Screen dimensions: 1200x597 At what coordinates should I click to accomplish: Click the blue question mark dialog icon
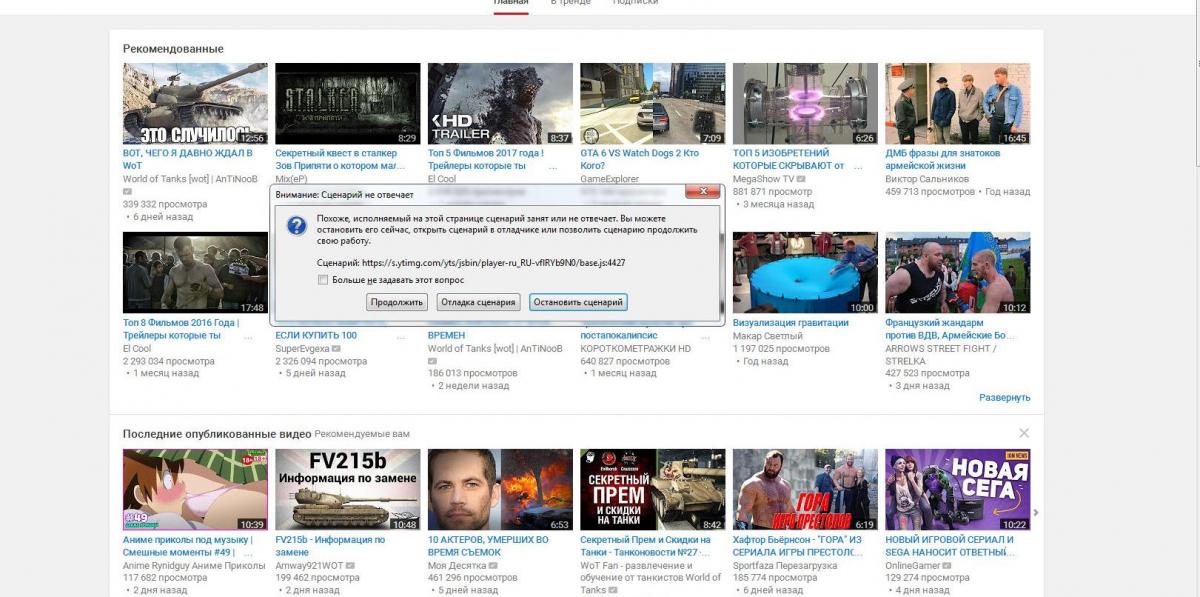tap(296, 227)
